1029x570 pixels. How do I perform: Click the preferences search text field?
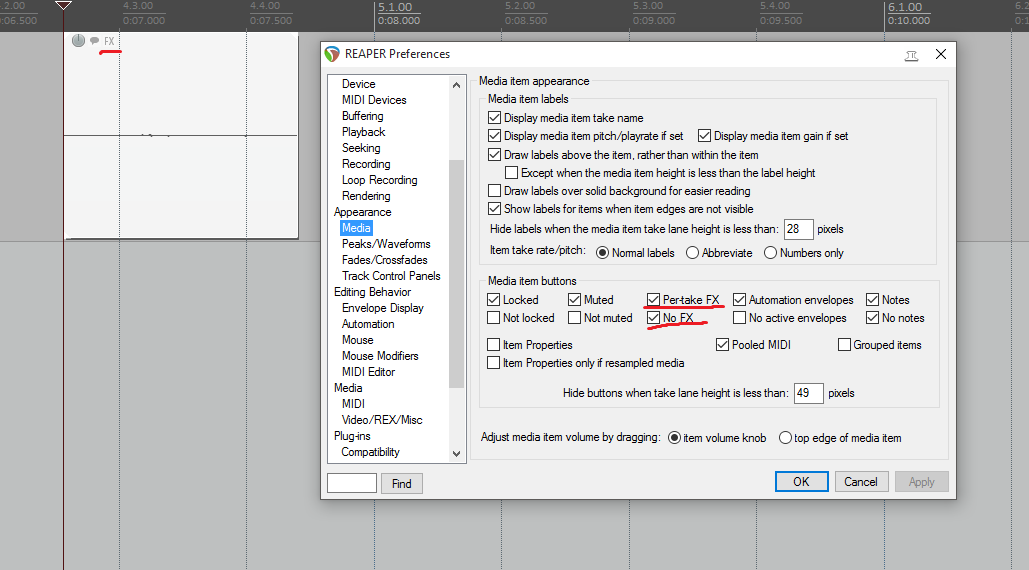click(352, 483)
